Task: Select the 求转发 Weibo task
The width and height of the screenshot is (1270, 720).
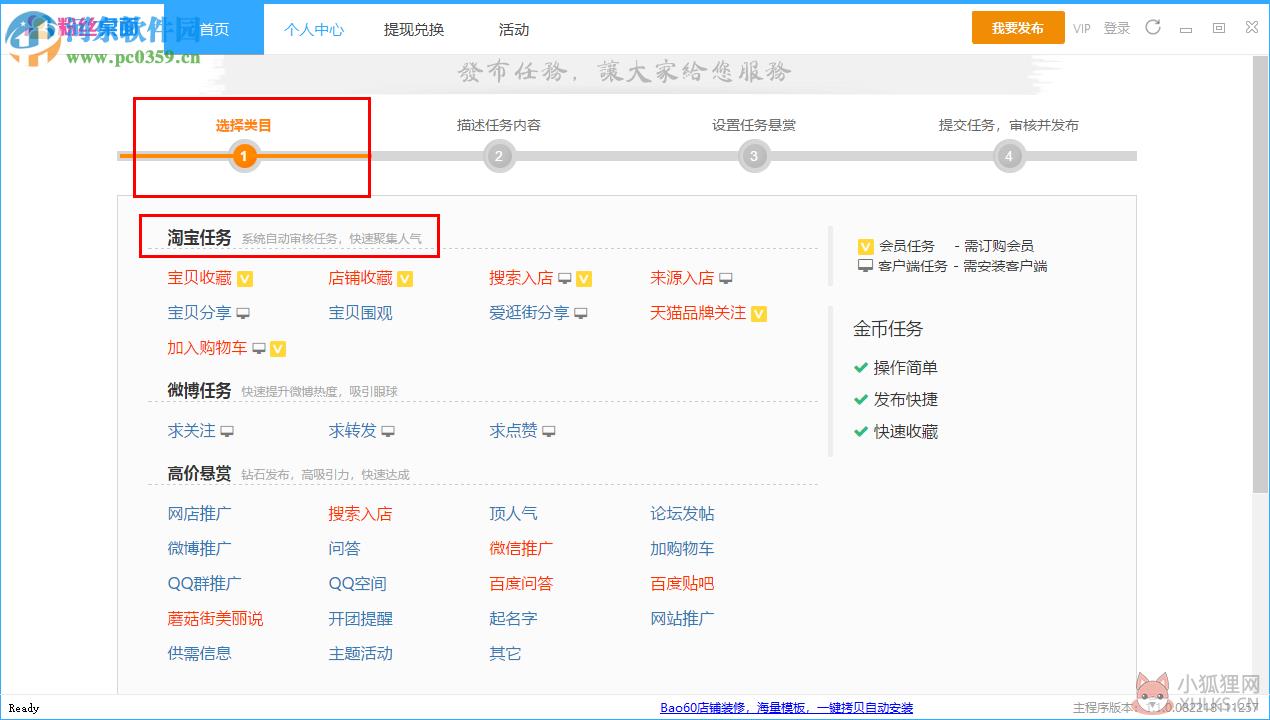Action: 352,431
